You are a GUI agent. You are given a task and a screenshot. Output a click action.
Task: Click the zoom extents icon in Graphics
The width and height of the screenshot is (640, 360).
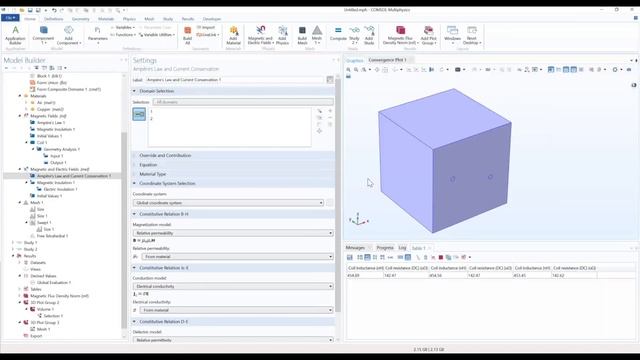coord(377,70)
